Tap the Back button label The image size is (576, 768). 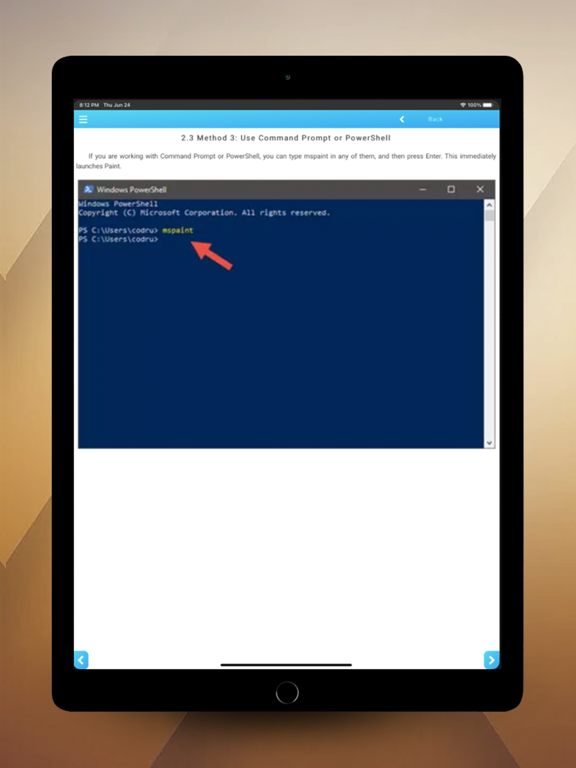coord(435,119)
